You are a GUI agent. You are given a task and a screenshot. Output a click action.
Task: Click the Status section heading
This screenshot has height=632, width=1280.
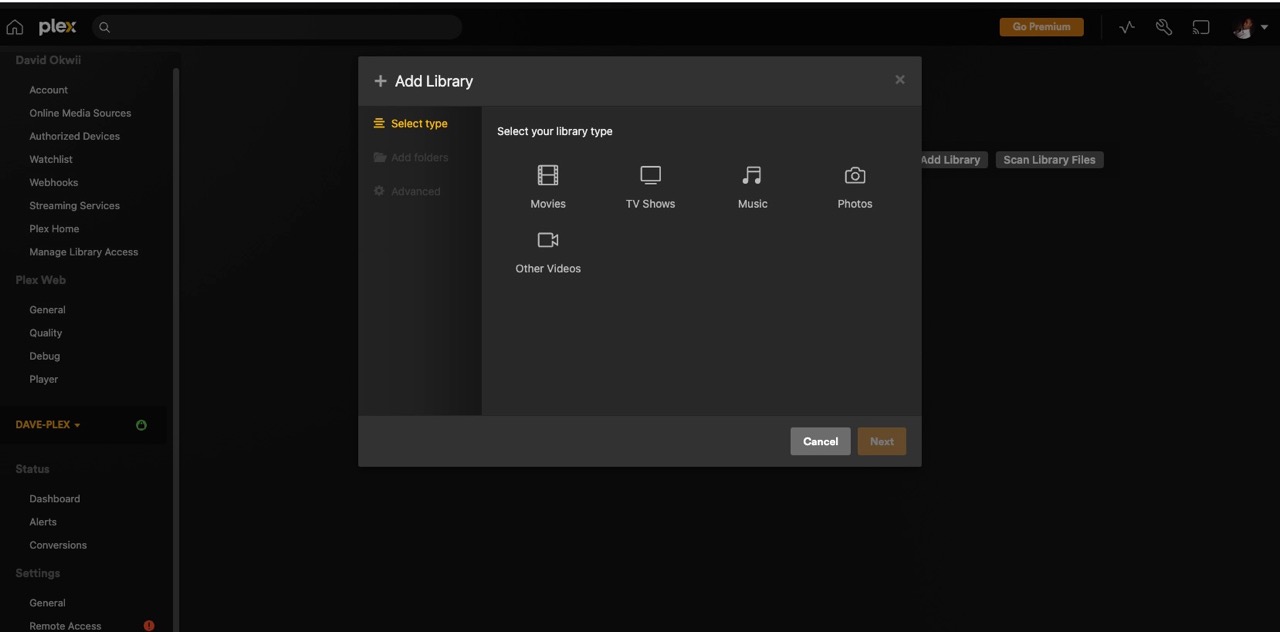[32, 469]
